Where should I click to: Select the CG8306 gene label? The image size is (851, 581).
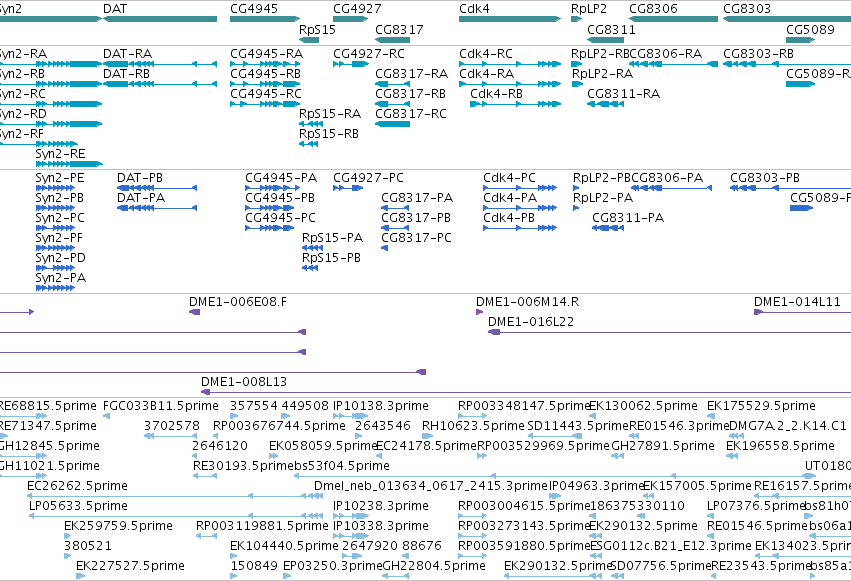click(653, 9)
